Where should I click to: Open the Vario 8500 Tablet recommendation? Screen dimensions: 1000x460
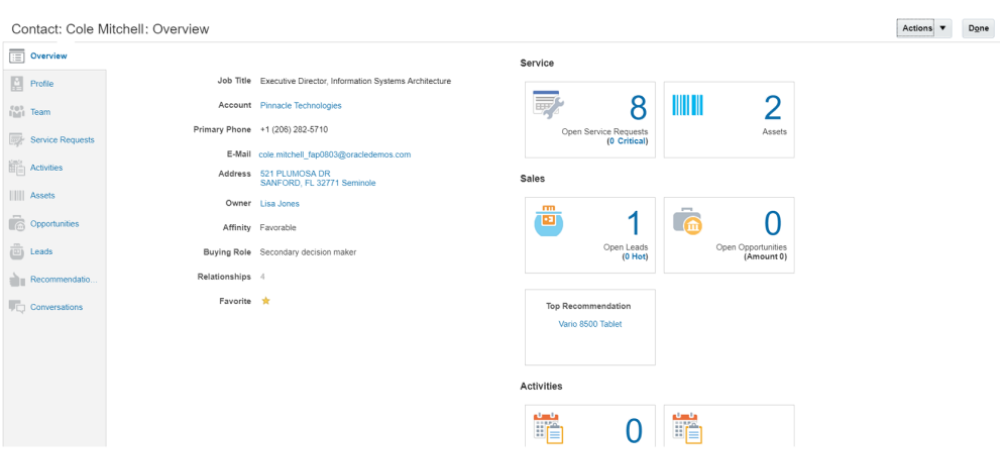(590, 324)
